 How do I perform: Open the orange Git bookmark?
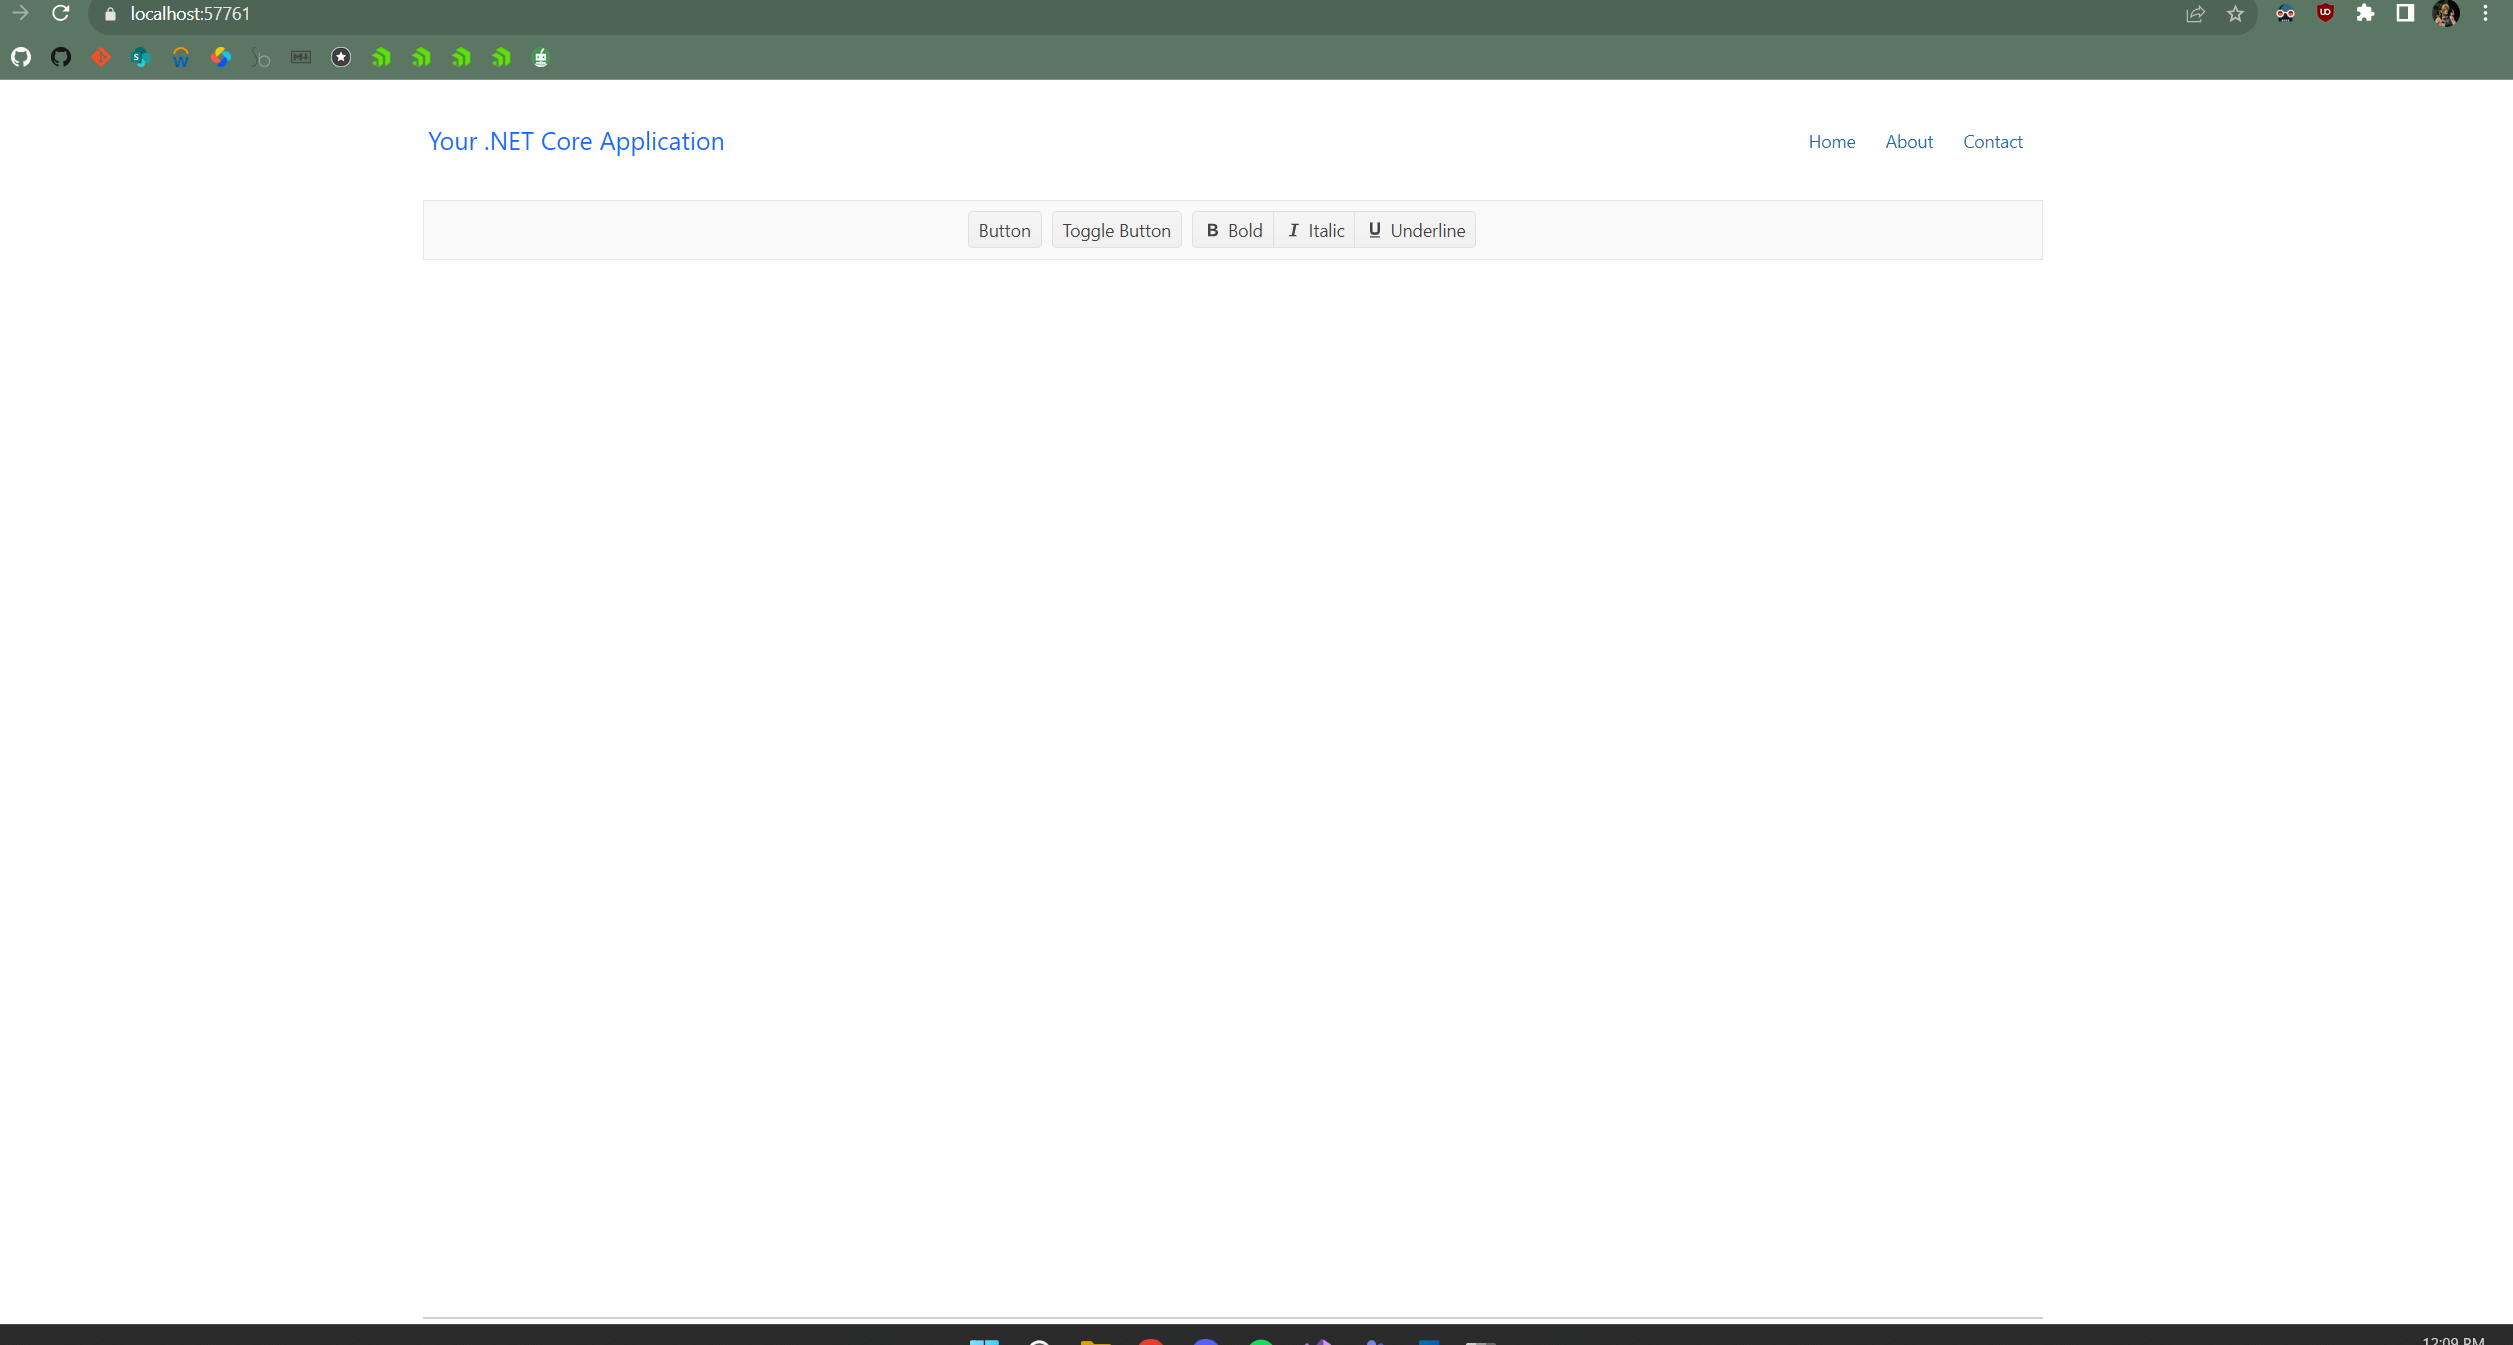pos(101,57)
